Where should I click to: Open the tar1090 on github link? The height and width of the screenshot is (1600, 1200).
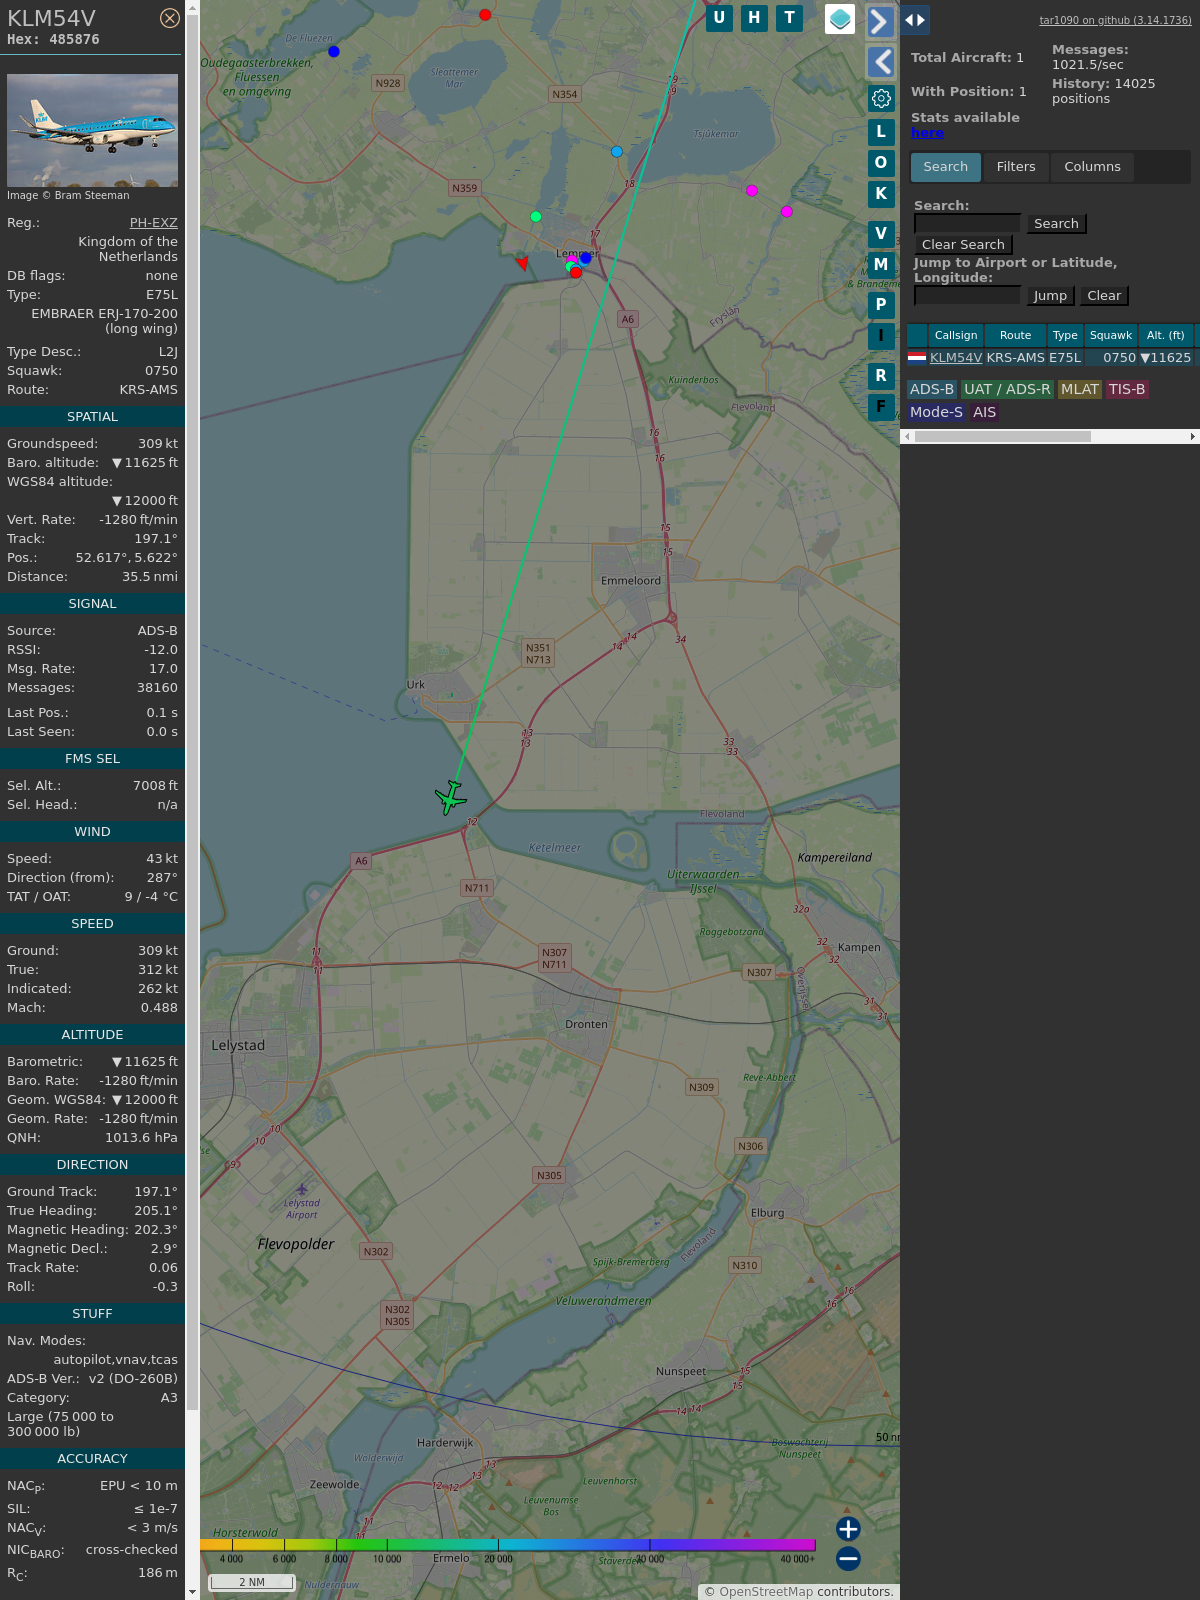(1115, 20)
